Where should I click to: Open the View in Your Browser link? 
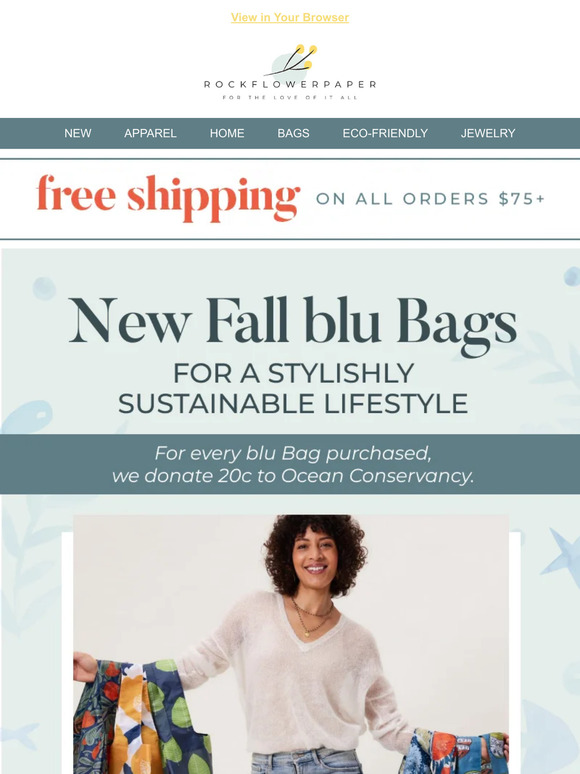coord(290,17)
